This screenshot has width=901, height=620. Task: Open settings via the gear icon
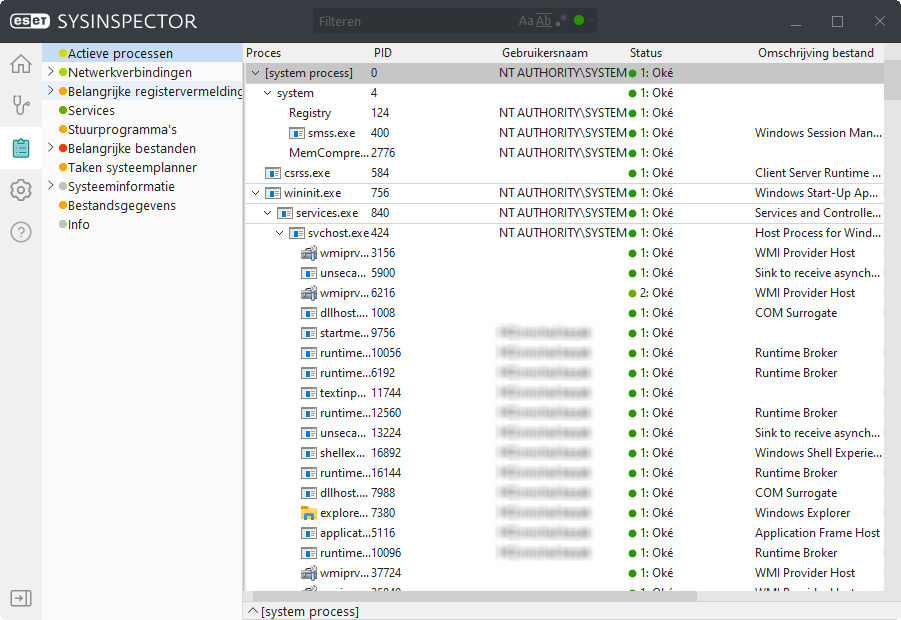(20, 190)
